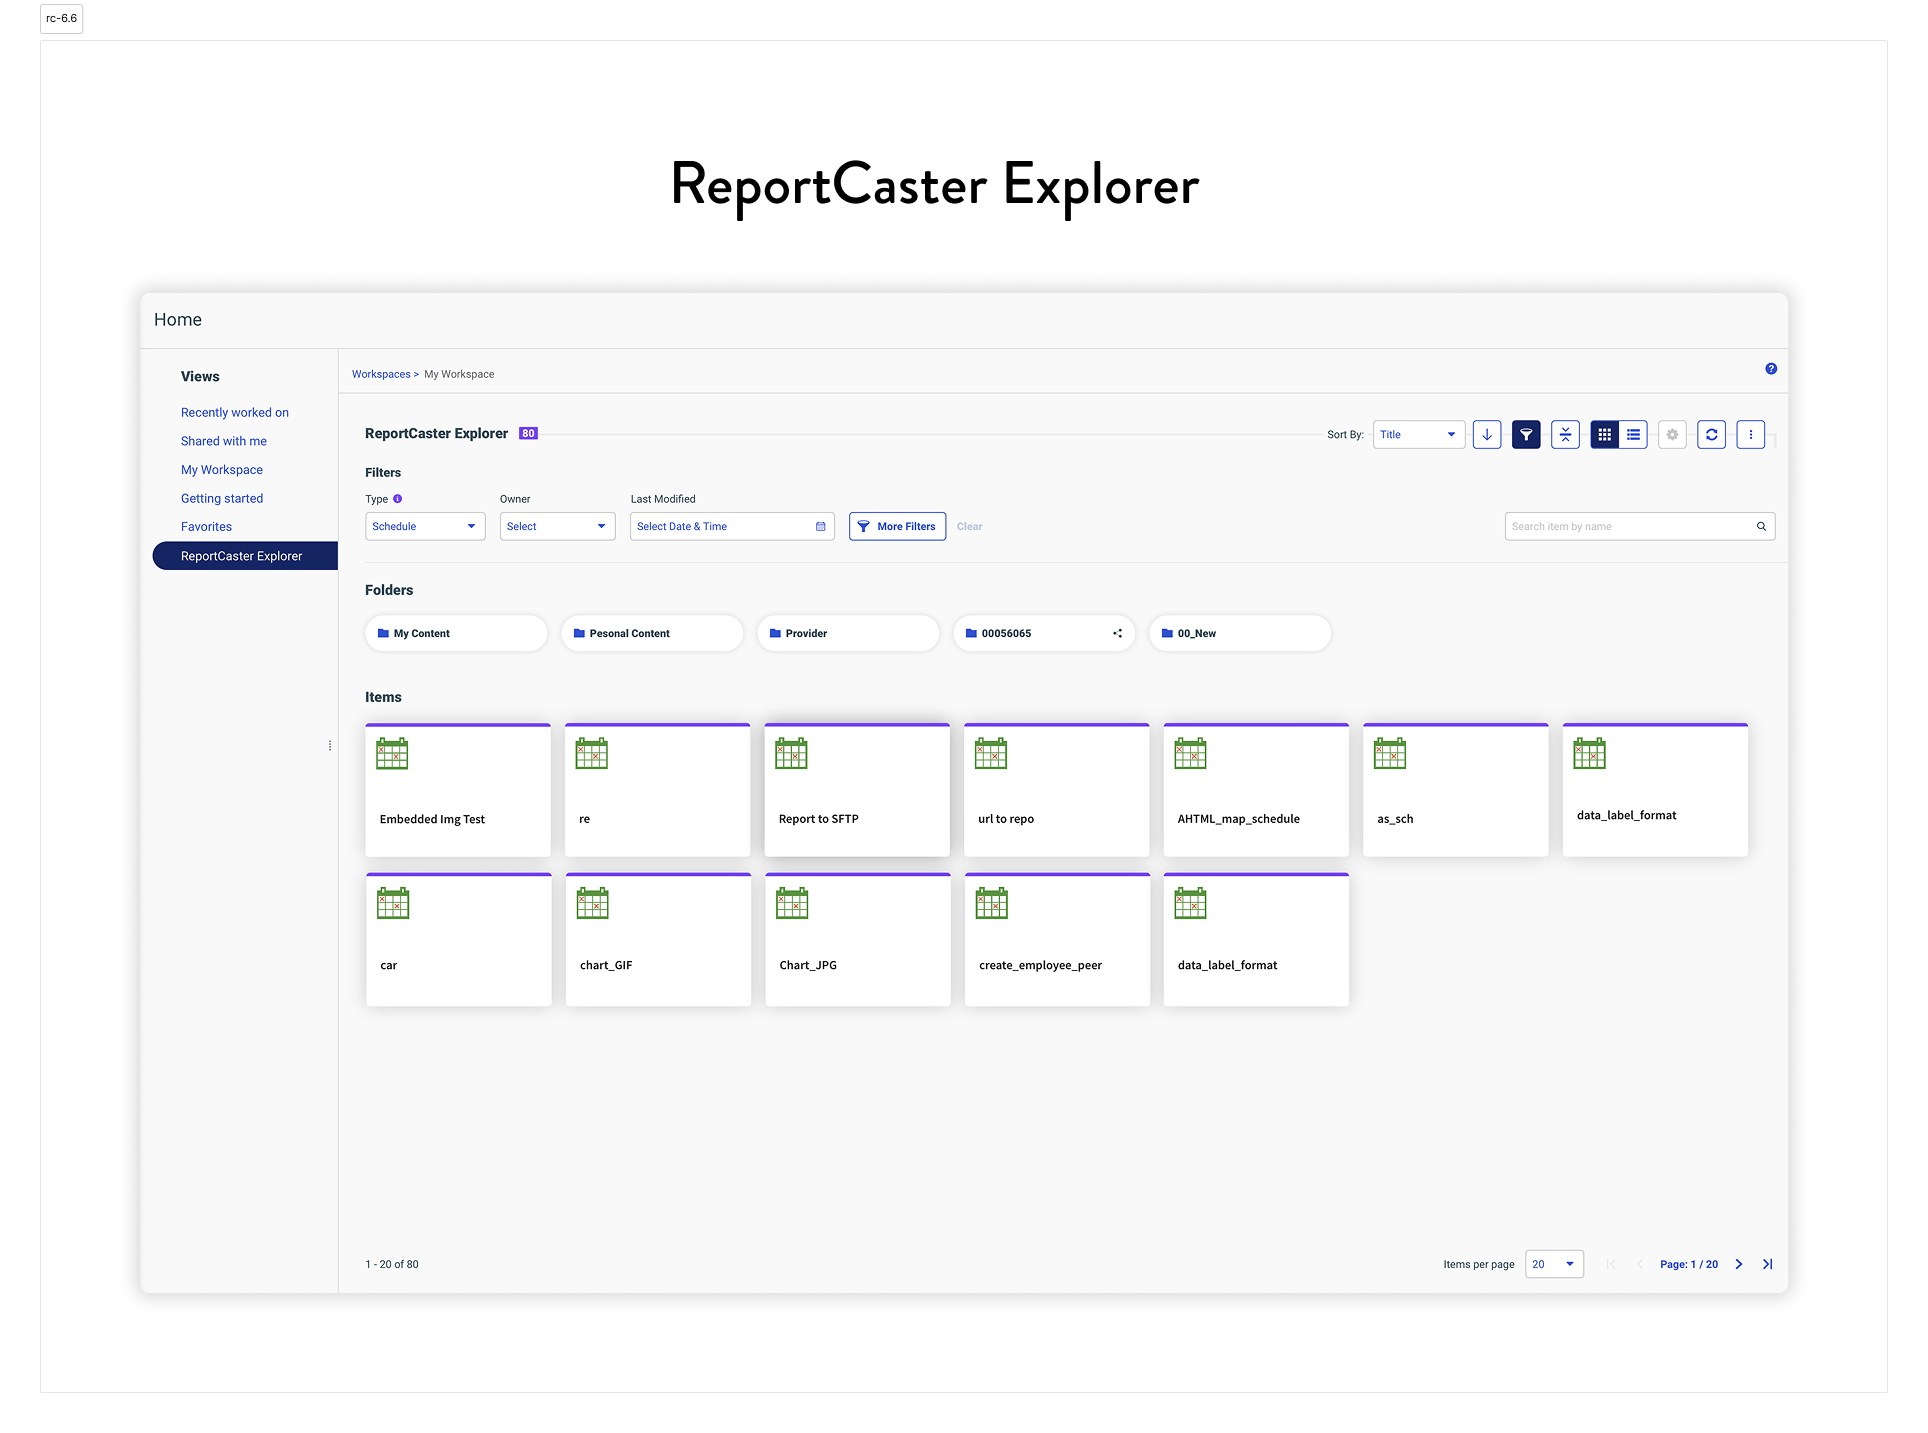Click the More Filters button
The height and width of the screenshot is (1433, 1928).
click(897, 527)
